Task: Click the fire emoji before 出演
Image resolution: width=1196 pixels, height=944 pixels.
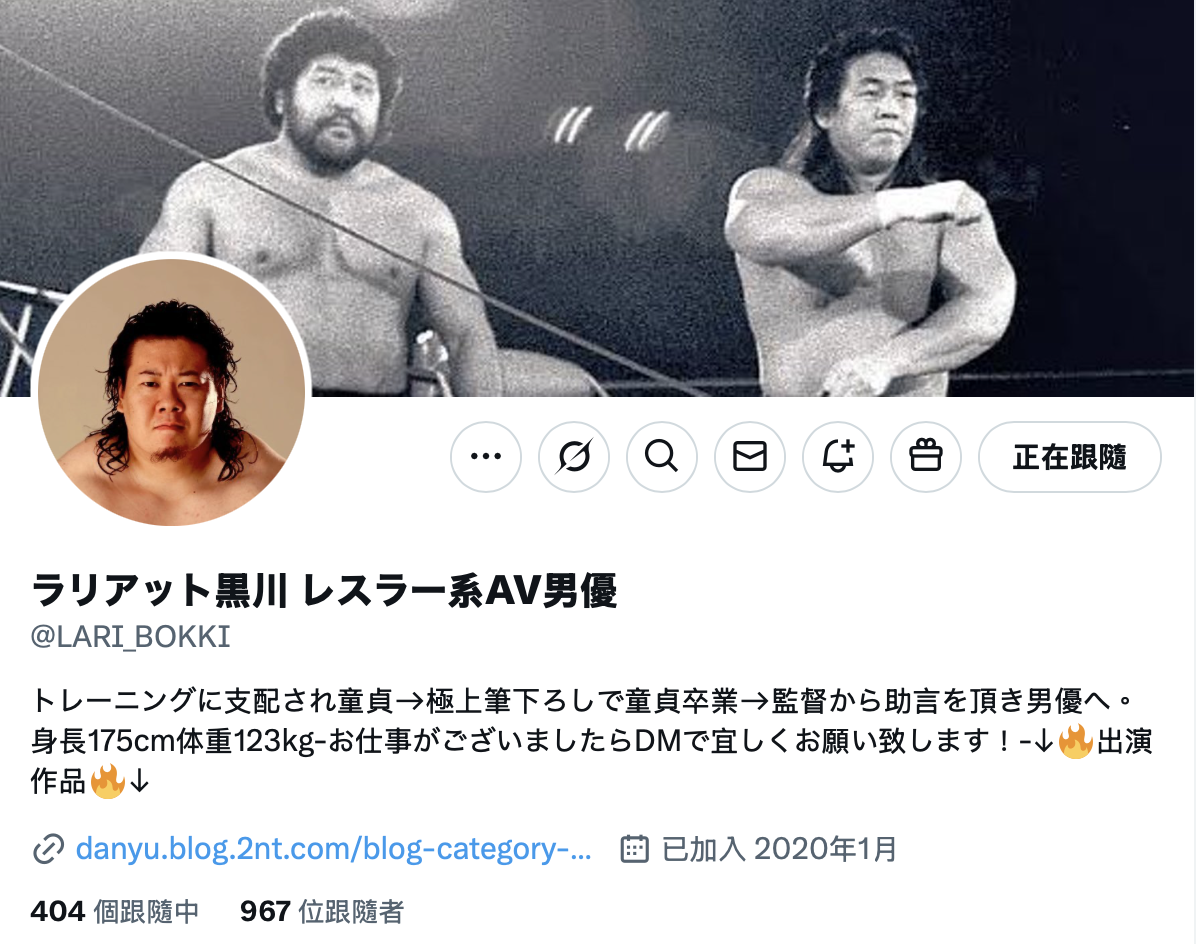Action: pyautogui.click(x=1075, y=741)
